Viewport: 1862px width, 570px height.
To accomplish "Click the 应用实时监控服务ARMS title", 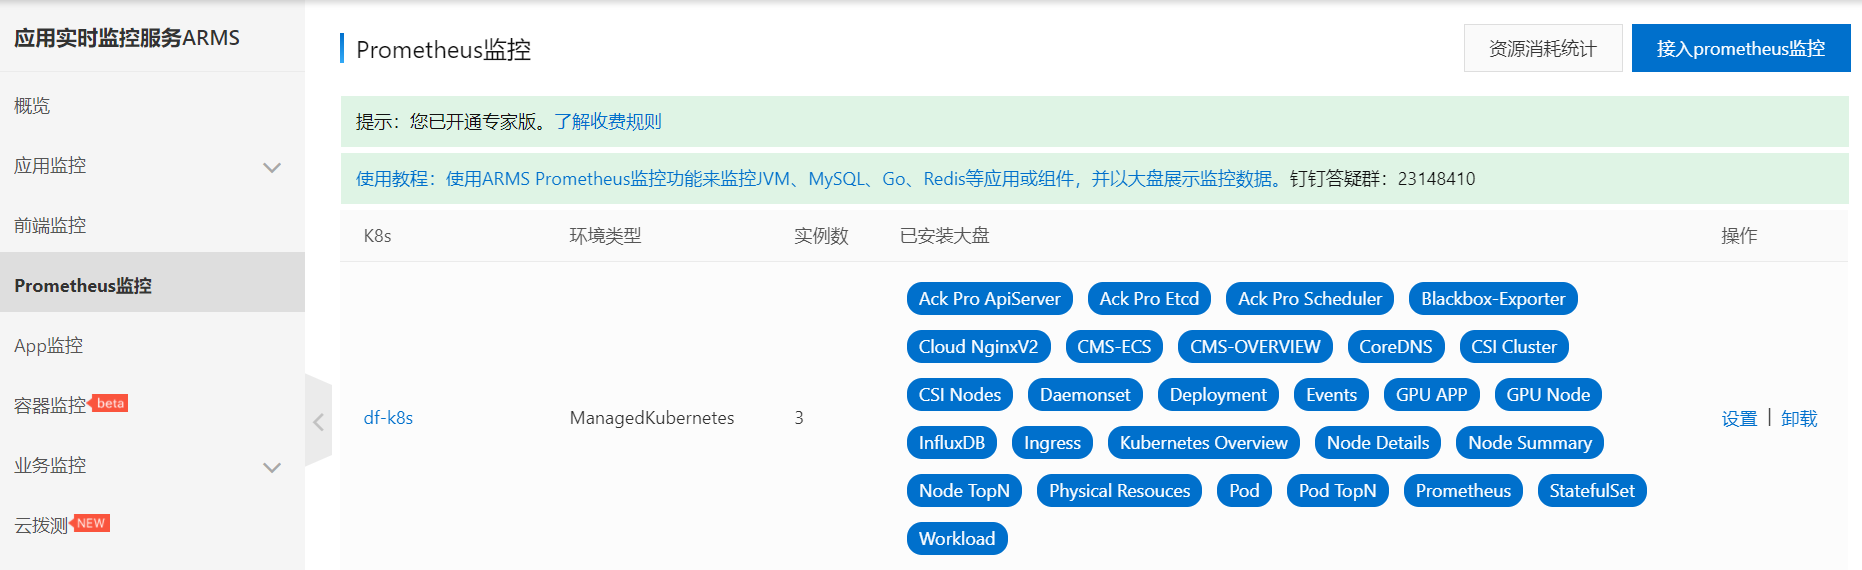I will point(127,38).
